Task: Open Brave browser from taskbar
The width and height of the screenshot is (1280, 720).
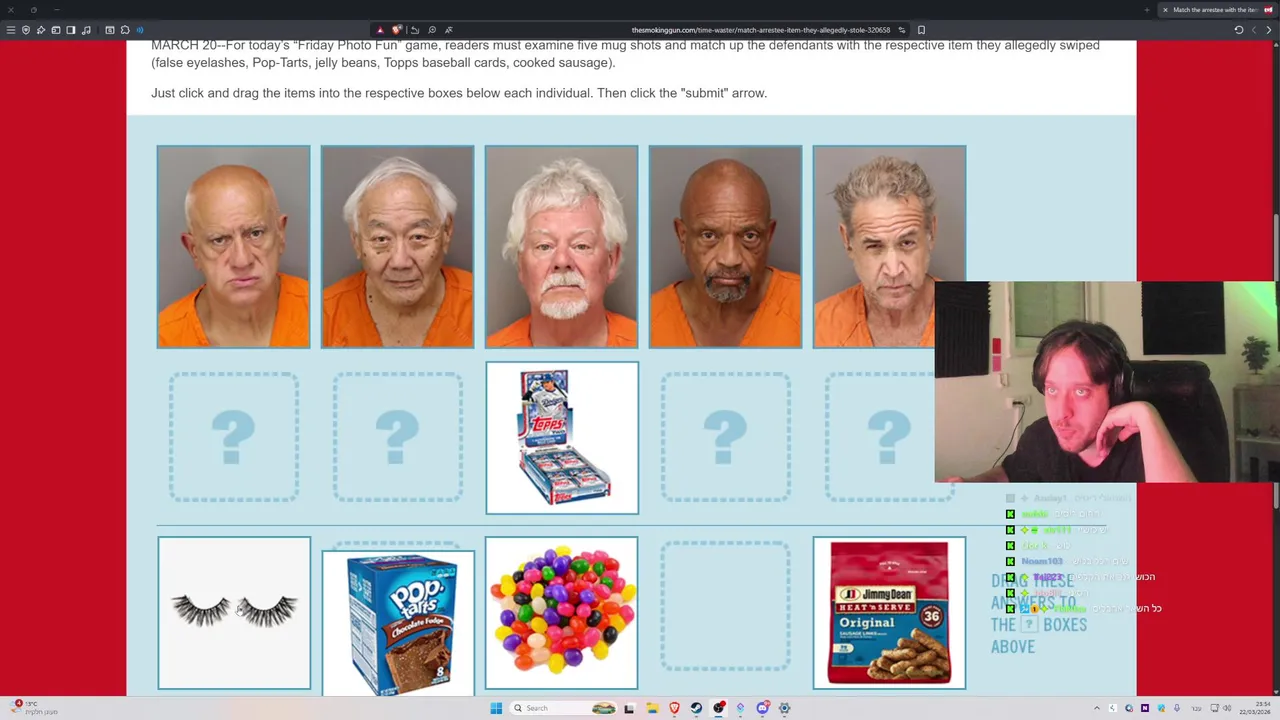Action: [x=674, y=708]
